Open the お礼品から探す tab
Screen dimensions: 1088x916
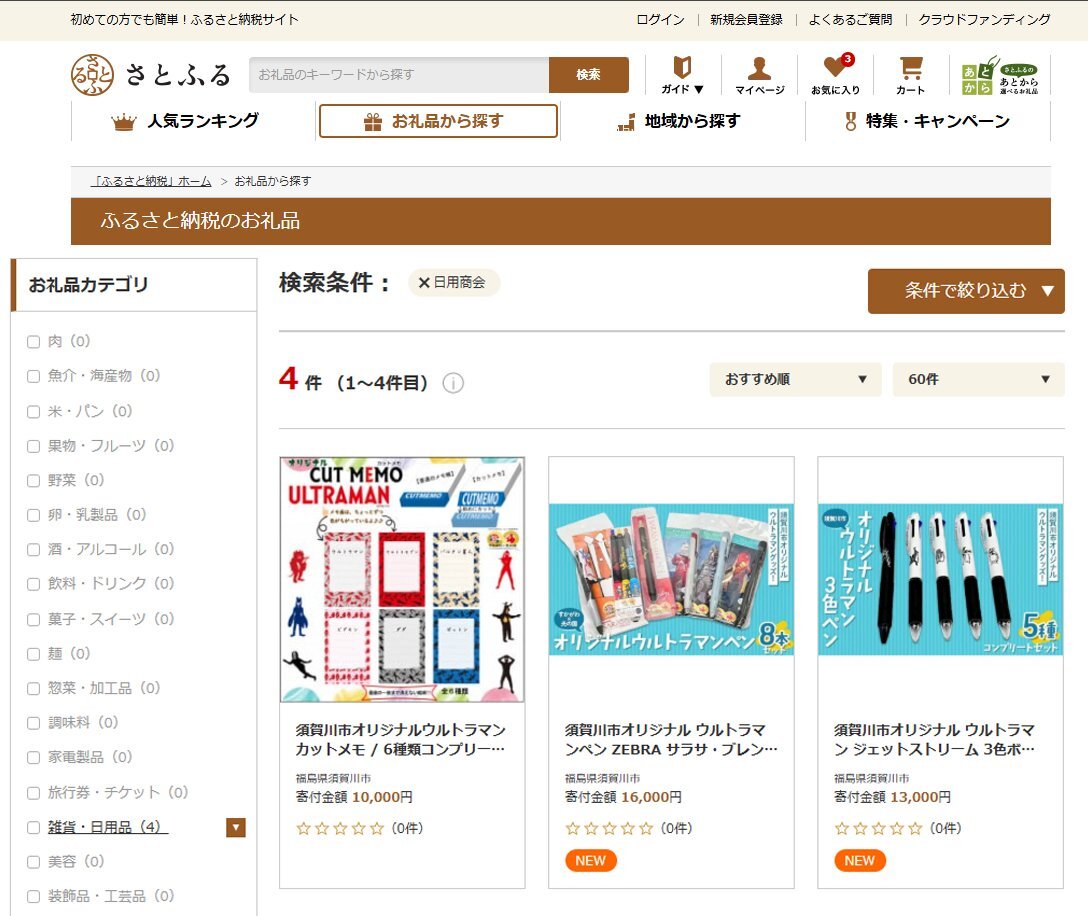438,121
